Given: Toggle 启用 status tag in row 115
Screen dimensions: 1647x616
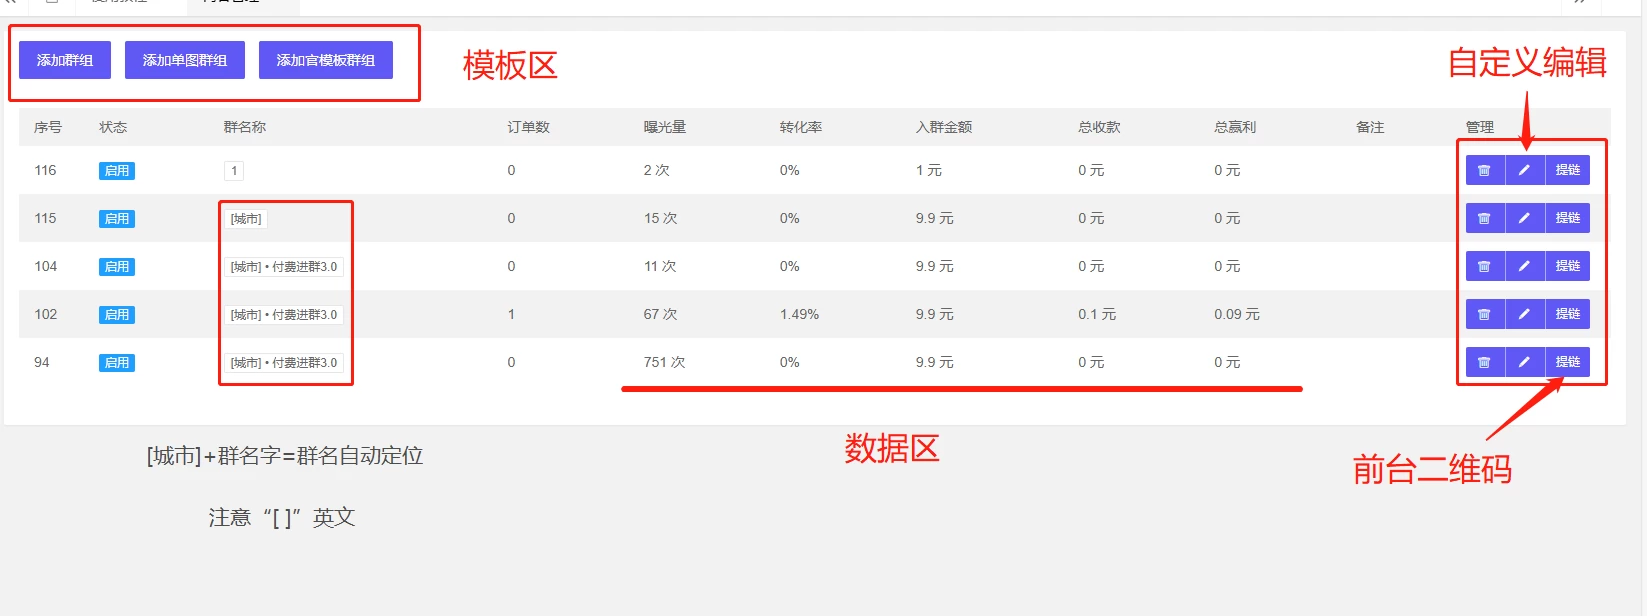Looking at the screenshot, I should point(117,219).
